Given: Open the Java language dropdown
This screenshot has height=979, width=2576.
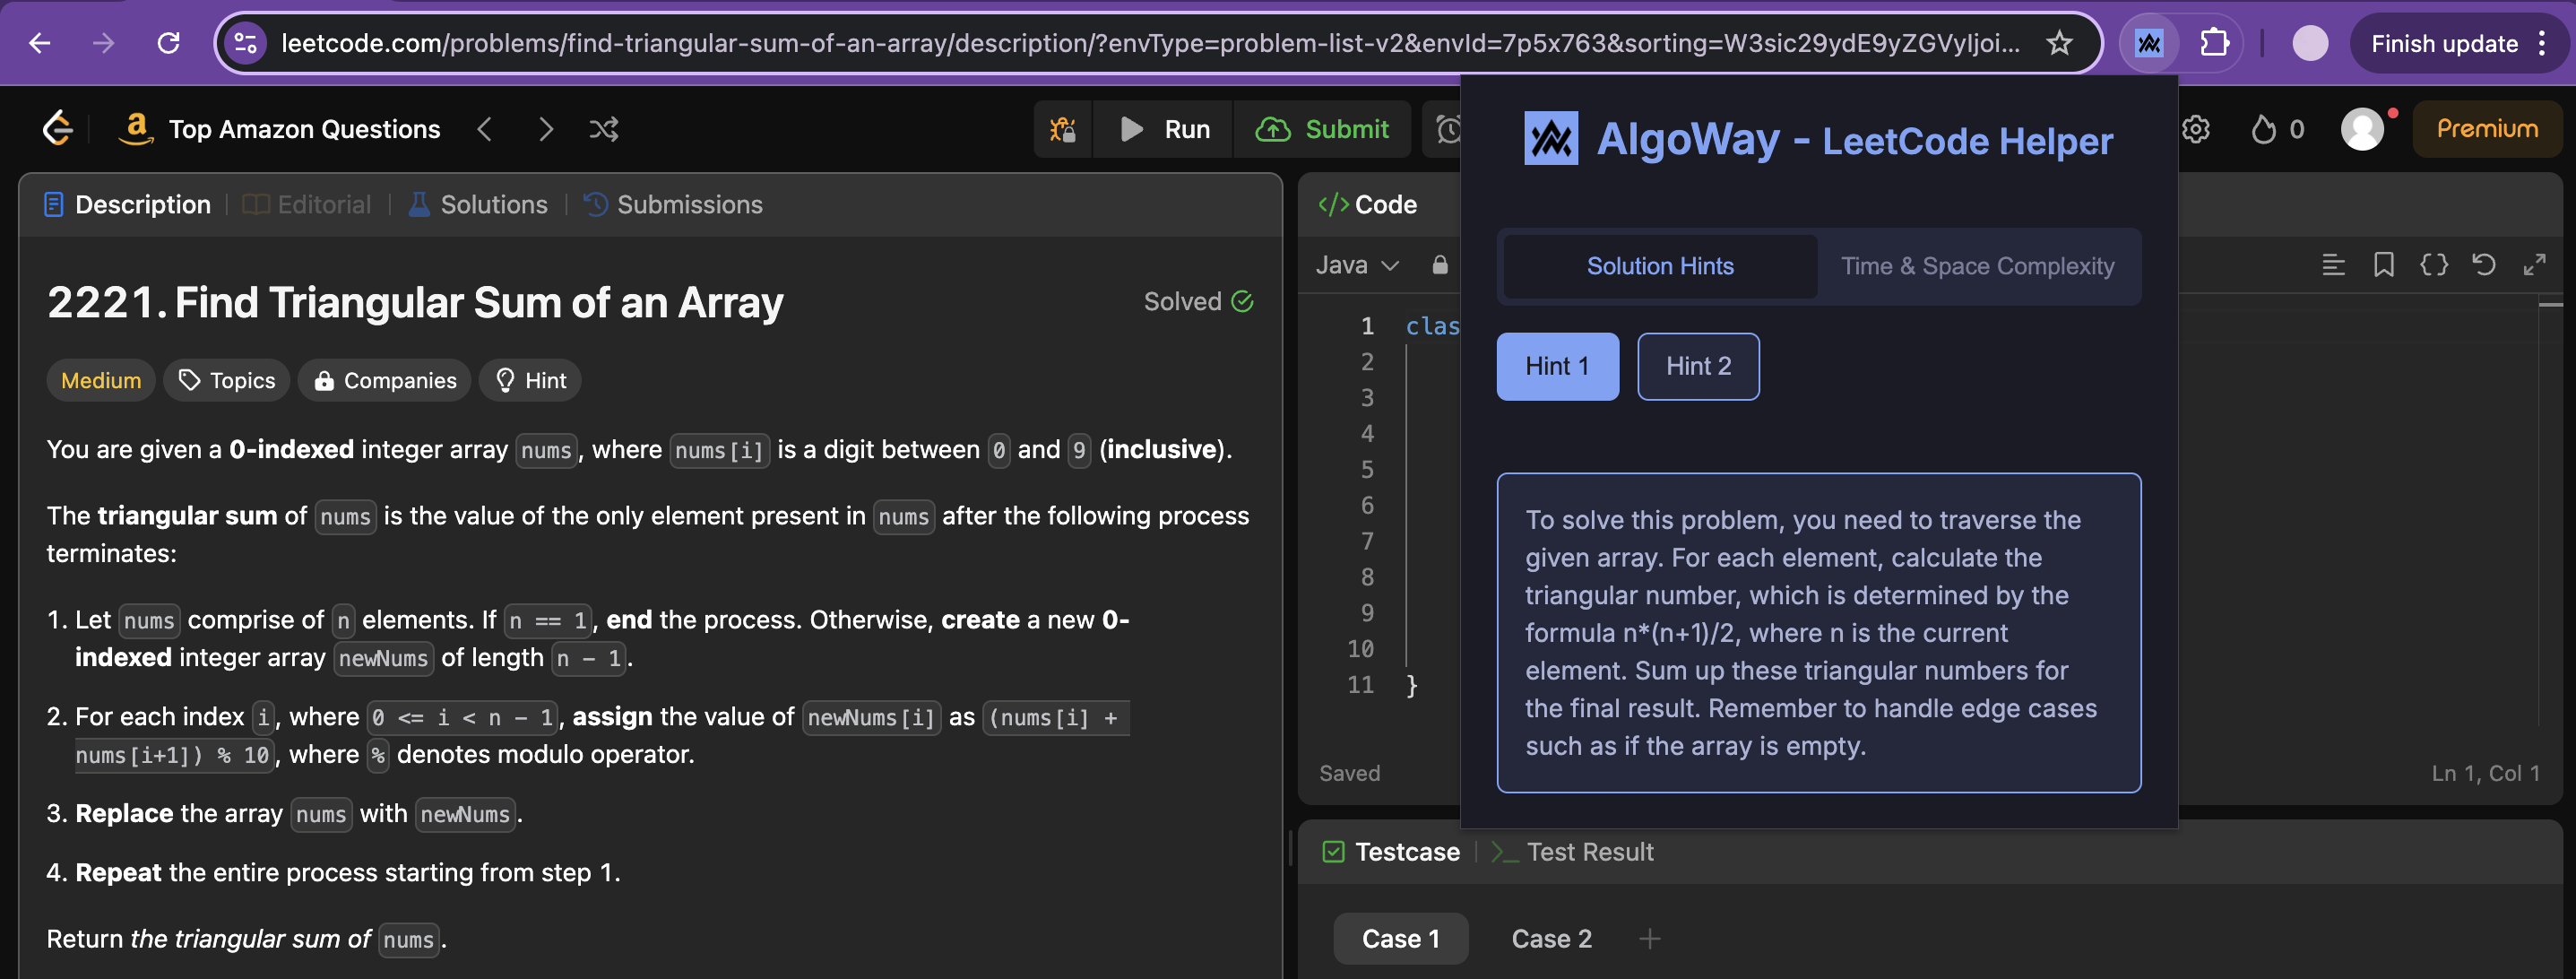Looking at the screenshot, I should click(1356, 265).
